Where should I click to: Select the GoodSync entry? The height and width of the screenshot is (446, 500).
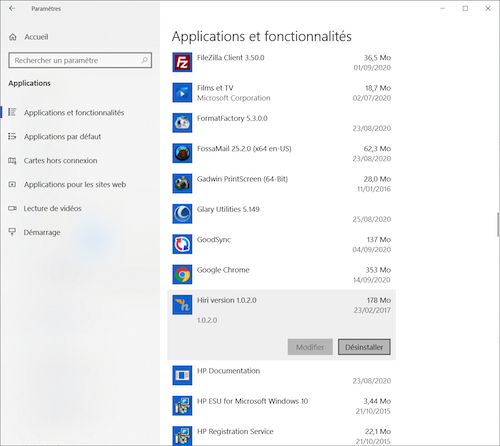pyautogui.click(x=281, y=244)
